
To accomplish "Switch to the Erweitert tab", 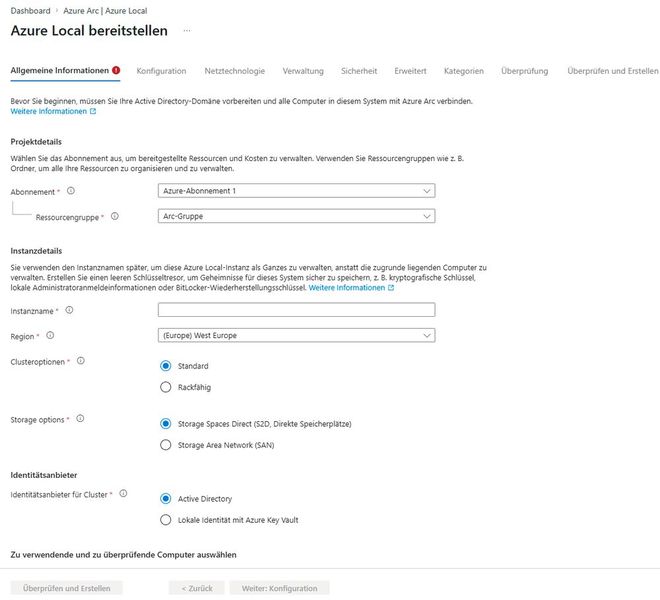I will click(410, 71).
